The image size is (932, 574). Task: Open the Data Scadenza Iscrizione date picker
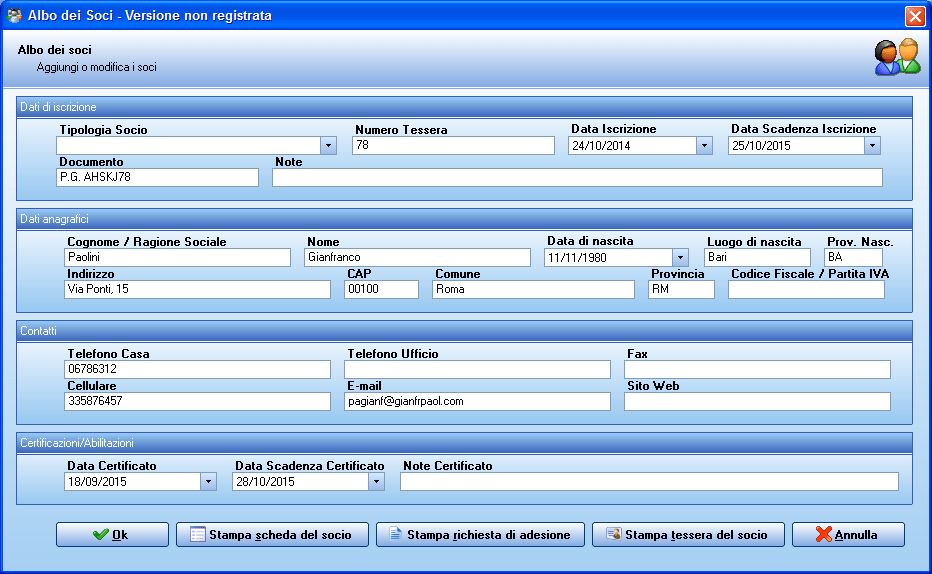pos(872,146)
